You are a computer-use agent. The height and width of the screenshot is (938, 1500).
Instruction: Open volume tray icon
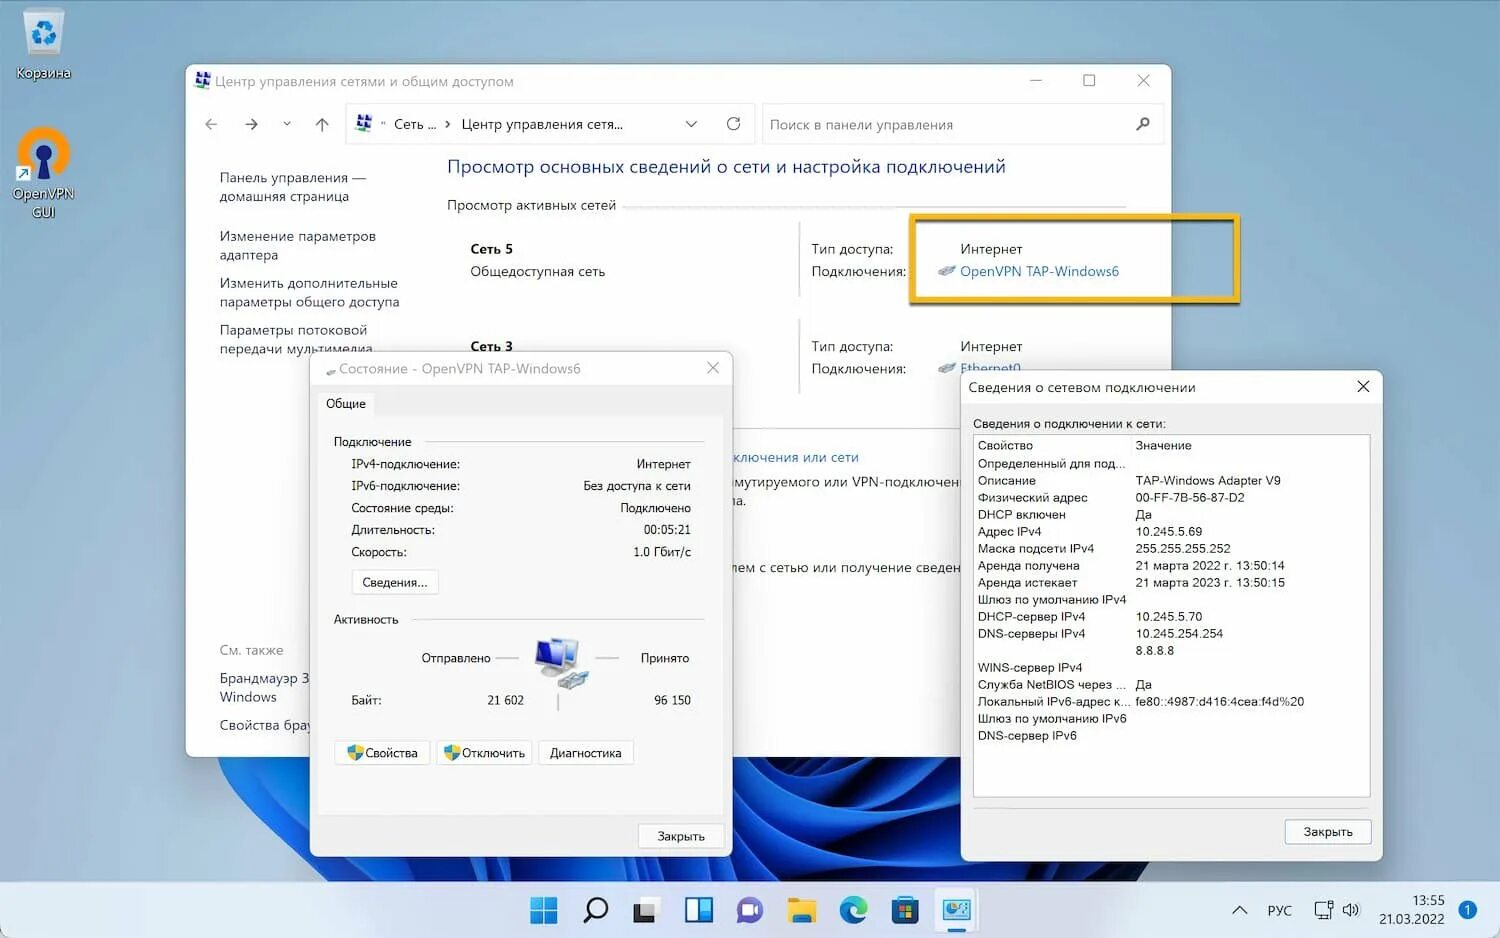click(x=1351, y=910)
